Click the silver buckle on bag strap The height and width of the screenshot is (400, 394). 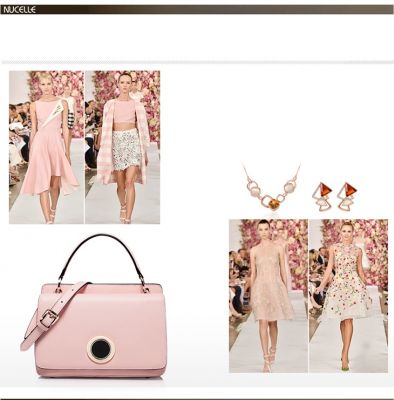pyautogui.click(x=49, y=318)
